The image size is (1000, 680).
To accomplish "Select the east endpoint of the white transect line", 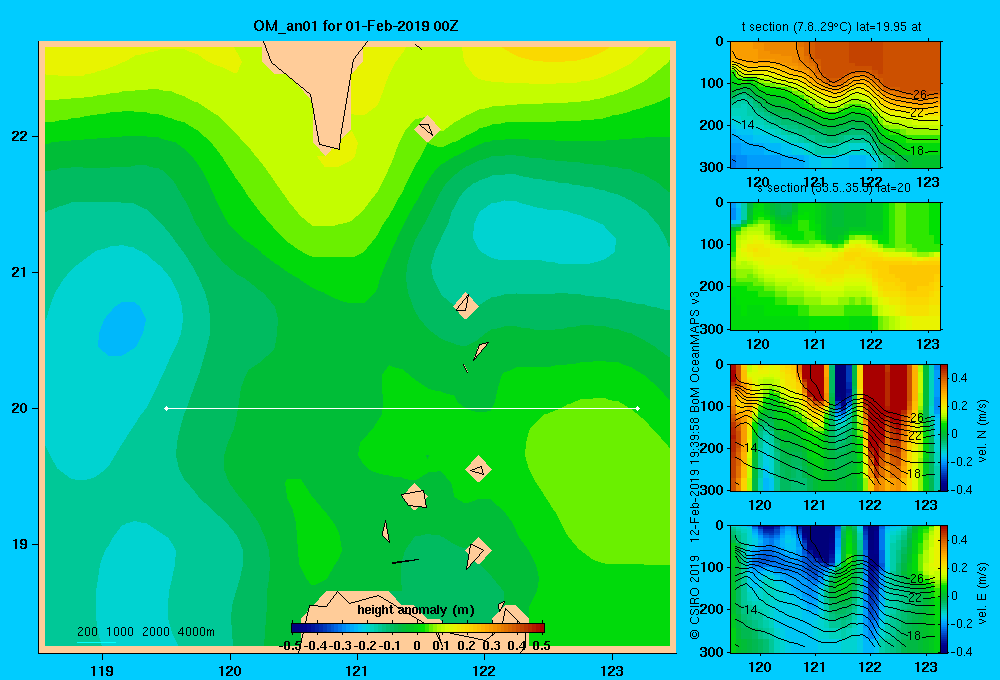I will [x=637, y=408].
